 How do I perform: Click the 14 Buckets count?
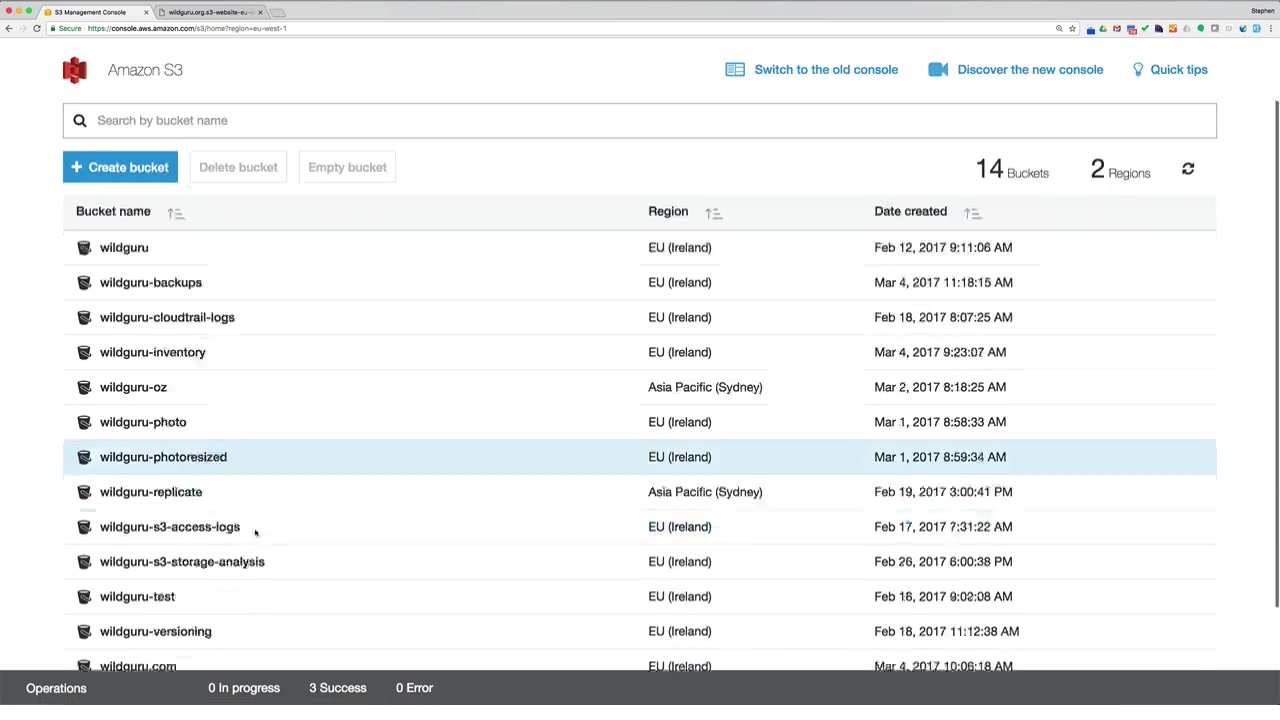[1012, 169]
